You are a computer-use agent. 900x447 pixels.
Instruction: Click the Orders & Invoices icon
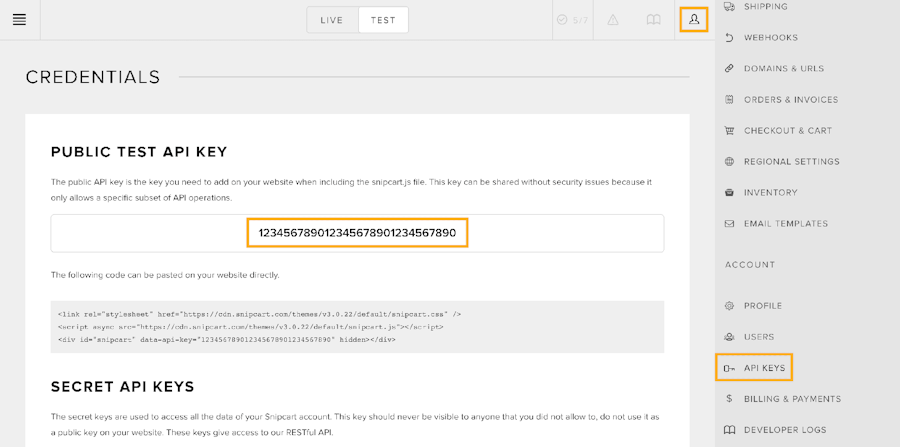[730, 99]
